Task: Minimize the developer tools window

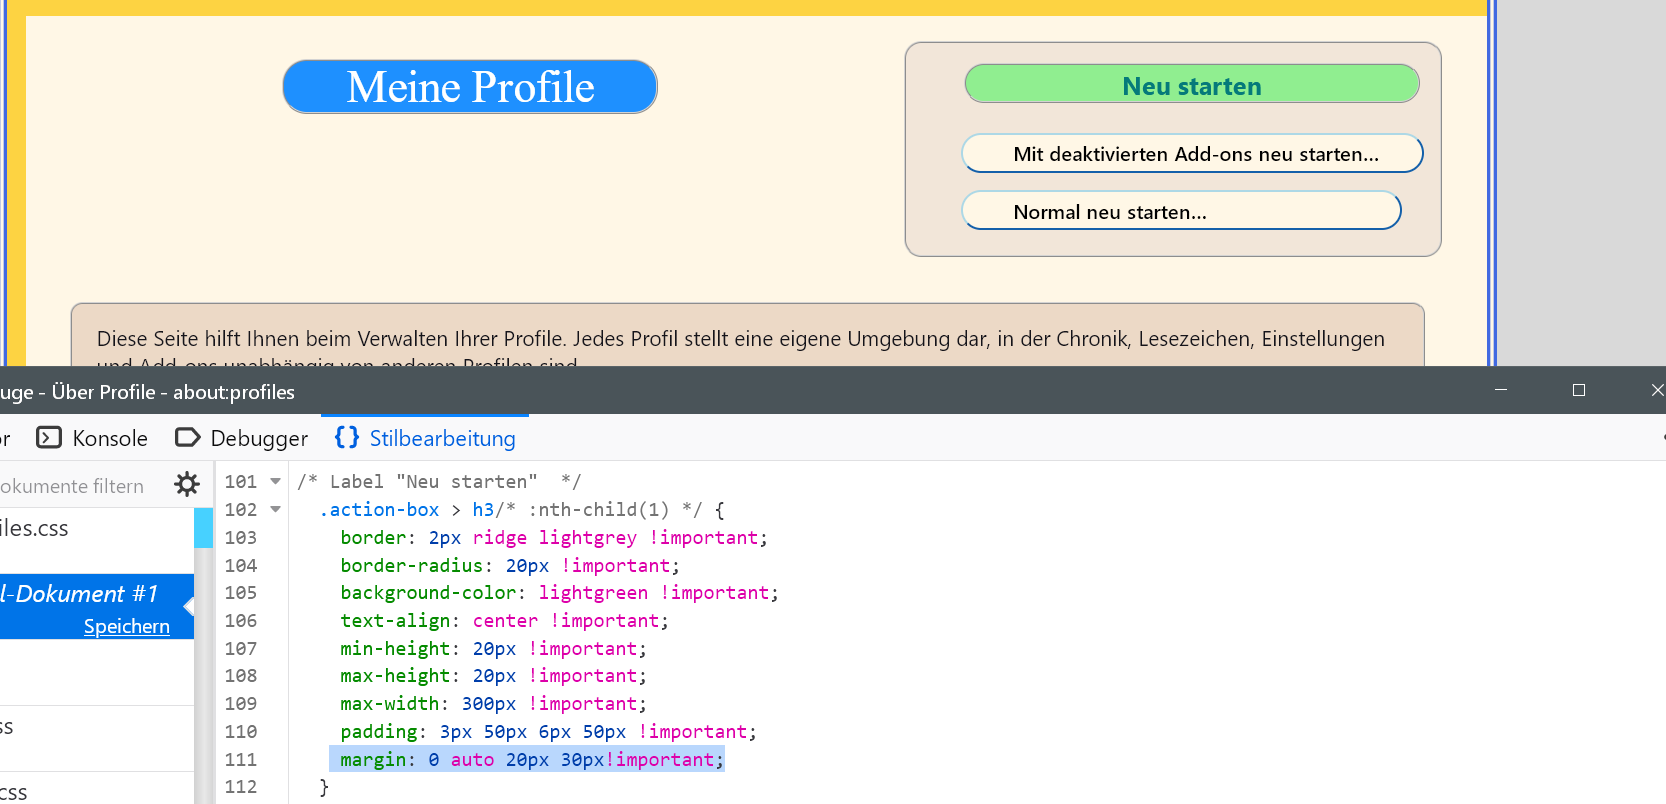Action: [1501, 390]
